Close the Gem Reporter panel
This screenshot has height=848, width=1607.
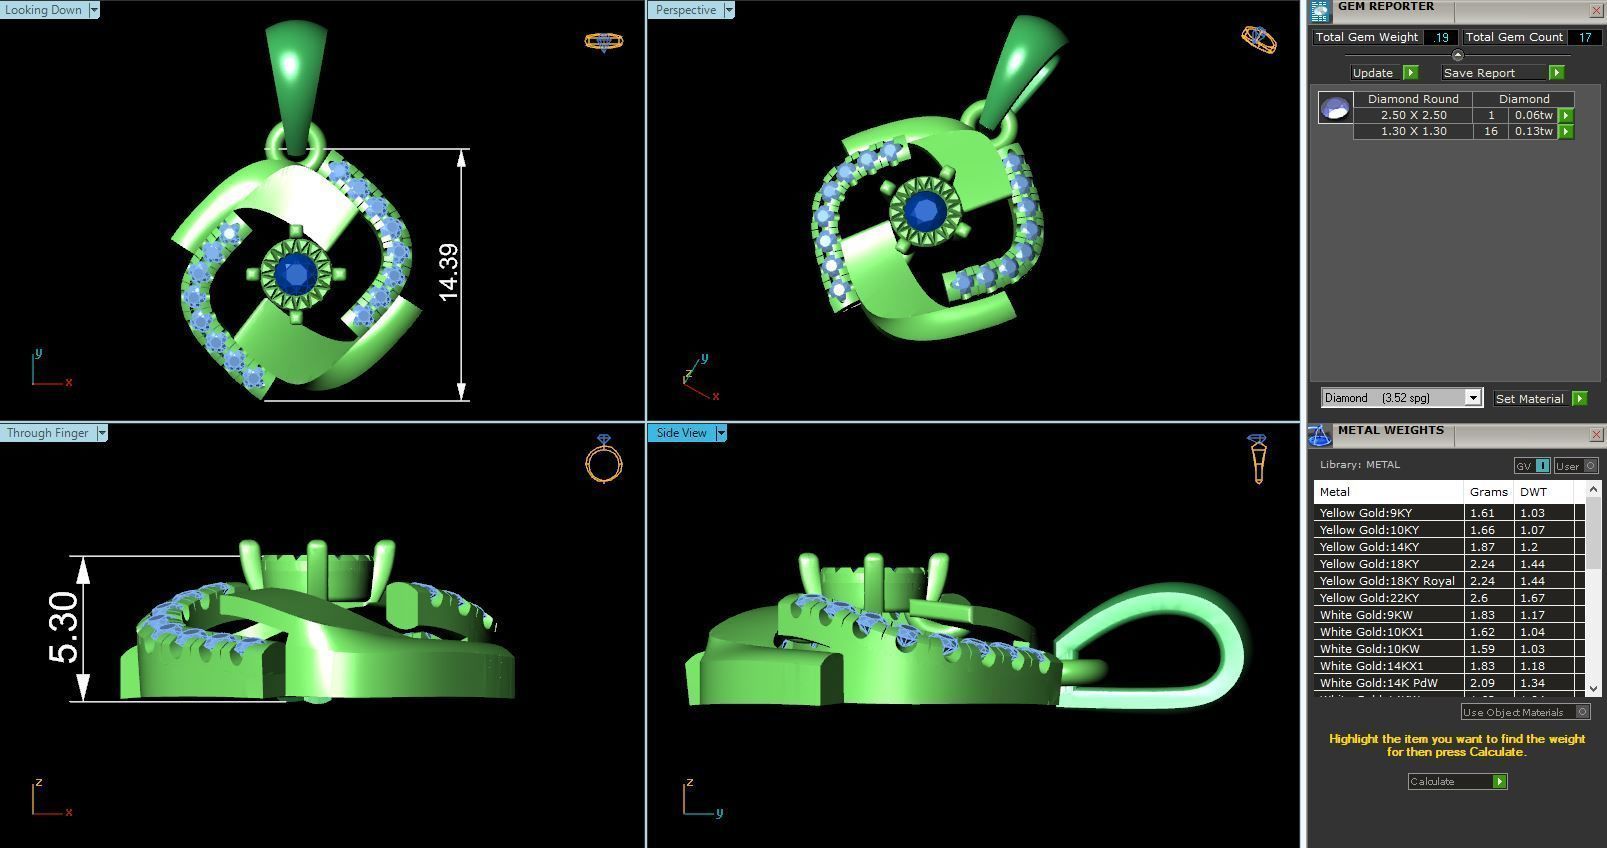[1596, 10]
